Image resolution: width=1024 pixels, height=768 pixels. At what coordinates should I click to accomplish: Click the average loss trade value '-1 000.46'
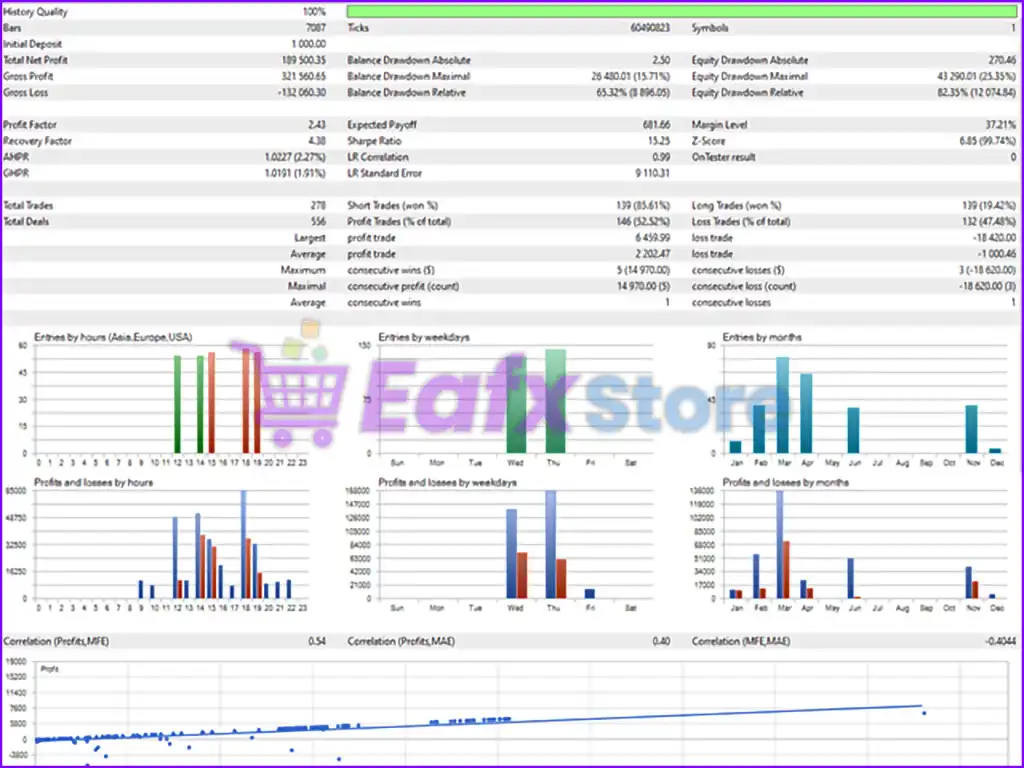point(996,254)
